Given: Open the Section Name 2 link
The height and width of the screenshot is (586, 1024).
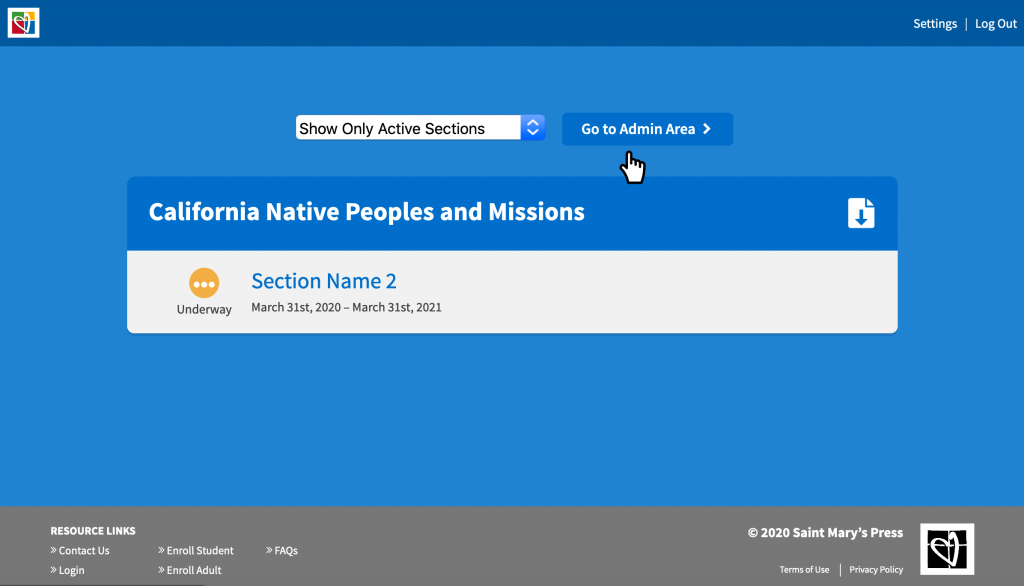Looking at the screenshot, I should 324,280.
